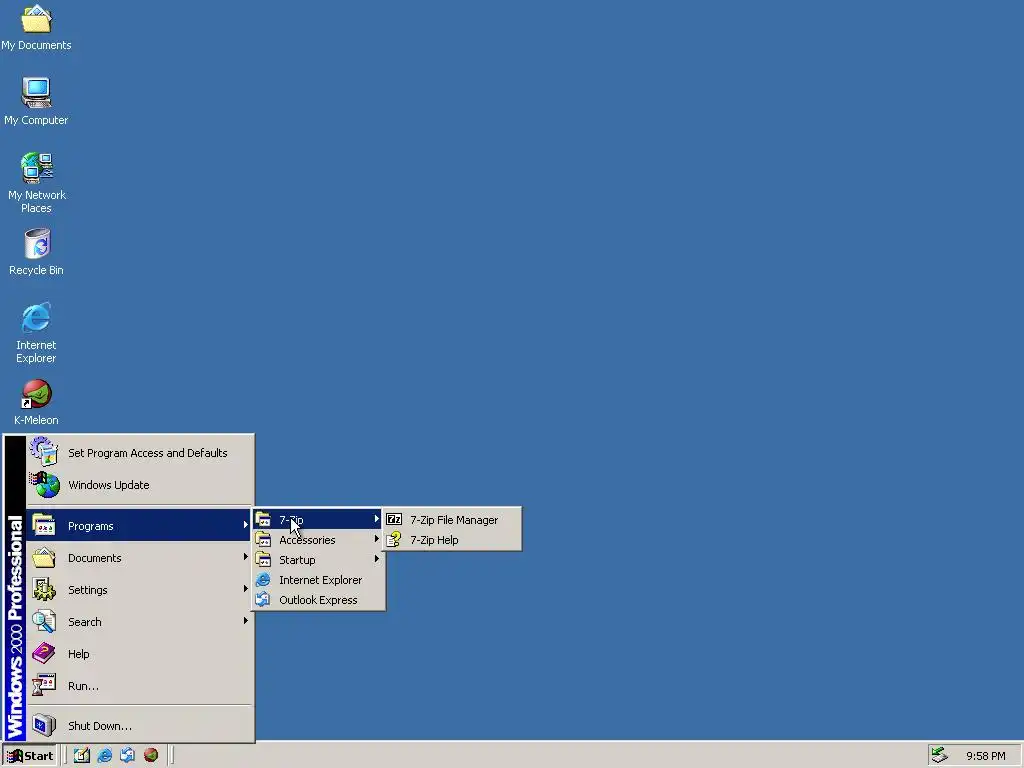
Task: Click the Search magnifier icon
Action: [44, 621]
